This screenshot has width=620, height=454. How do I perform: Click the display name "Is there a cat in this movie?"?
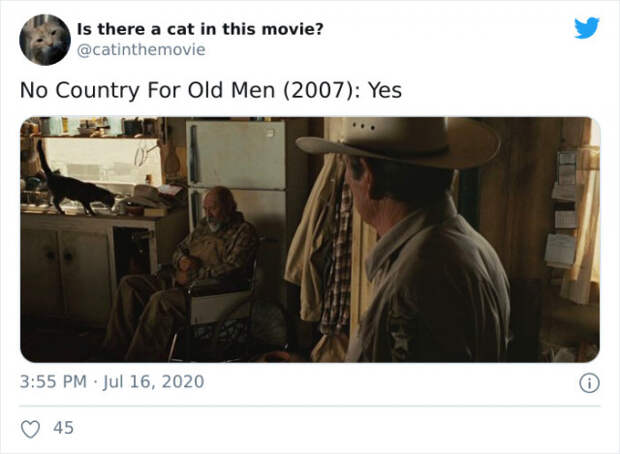click(x=200, y=29)
